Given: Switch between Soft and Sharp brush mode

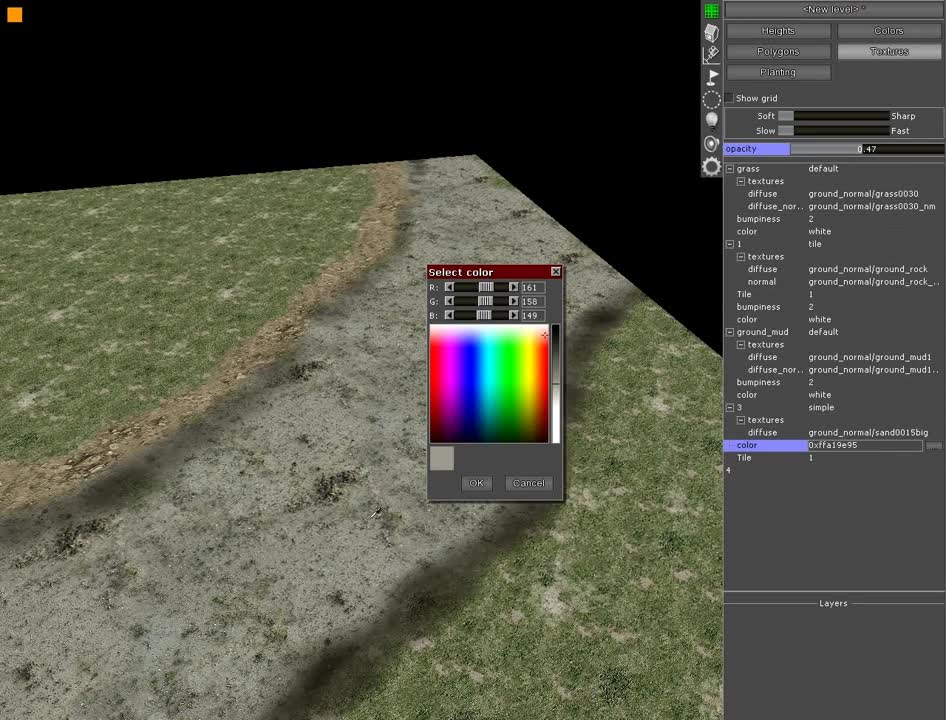Looking at the screenshot, I should (786, 115).
